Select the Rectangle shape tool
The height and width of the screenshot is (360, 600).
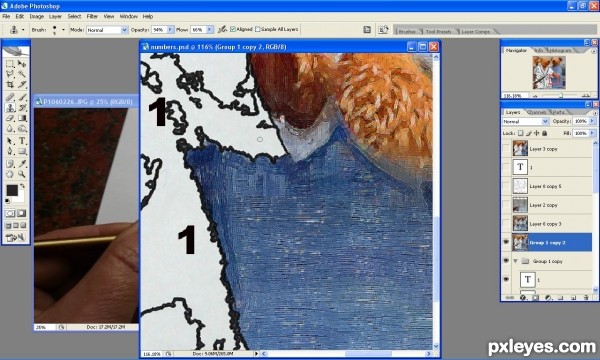(x=22, y=151)
